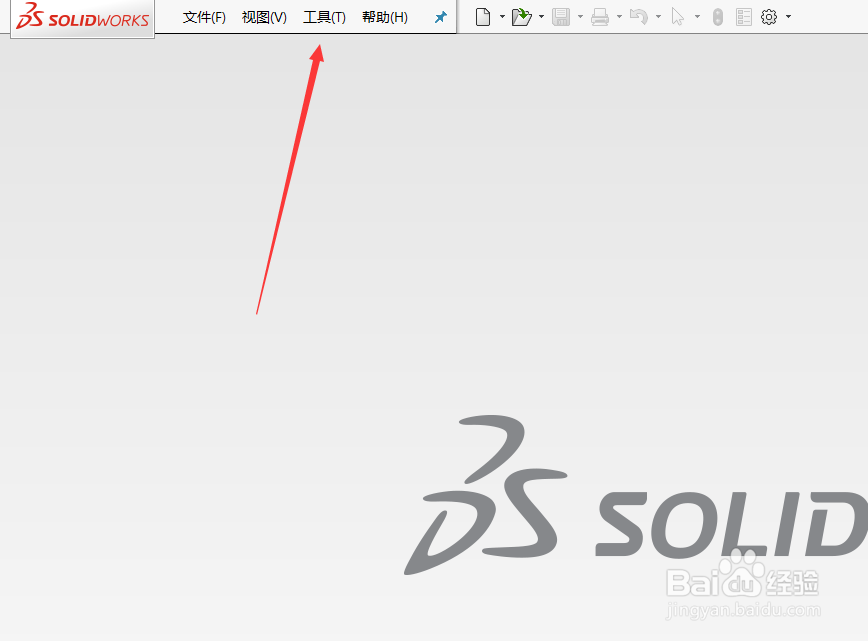Expand the Select tool dropdown arrow
This screenshot has width=868, height=641.
[x=698, y=17]
